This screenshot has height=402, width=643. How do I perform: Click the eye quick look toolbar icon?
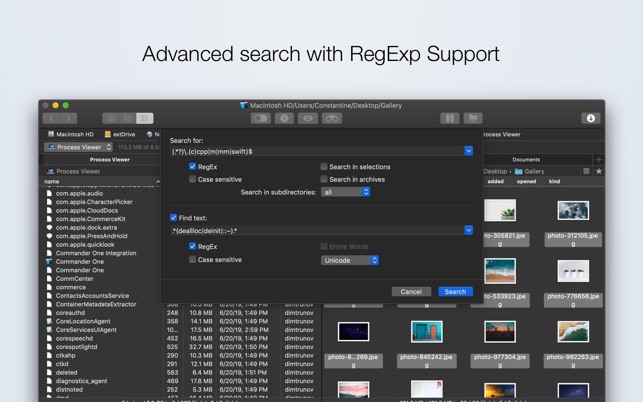[x=308, y=118]
